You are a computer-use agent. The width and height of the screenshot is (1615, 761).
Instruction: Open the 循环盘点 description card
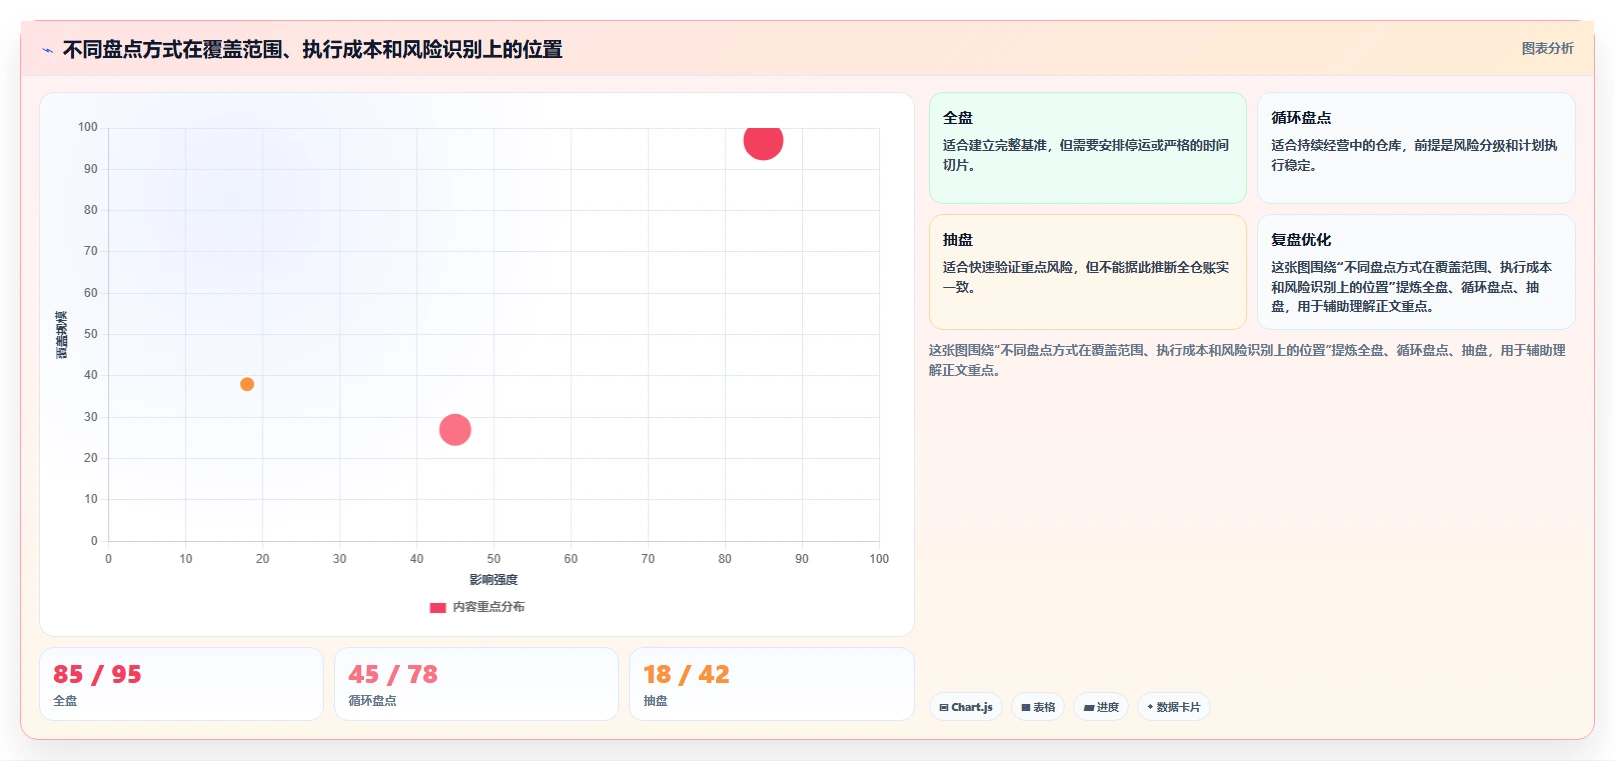pos(1416,148)
